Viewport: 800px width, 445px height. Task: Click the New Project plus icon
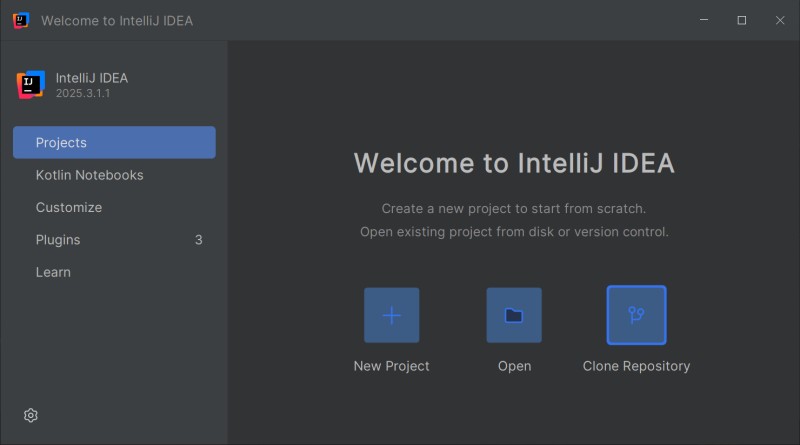pos(391,315)
